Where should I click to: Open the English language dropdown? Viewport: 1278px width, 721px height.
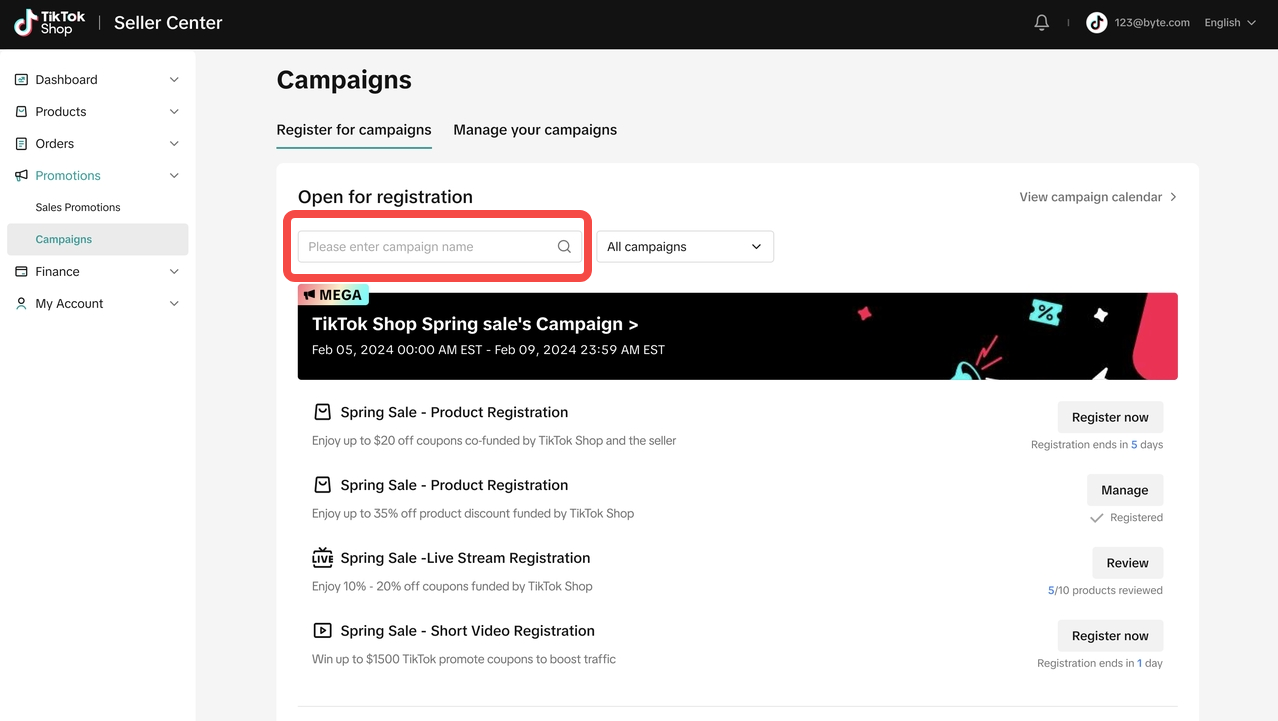1229,22
